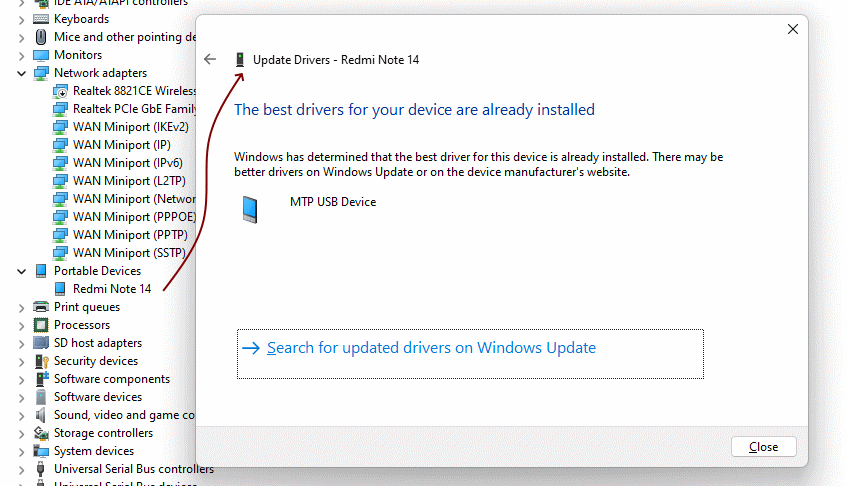Expand the SD host adapters category

point(21,343)
